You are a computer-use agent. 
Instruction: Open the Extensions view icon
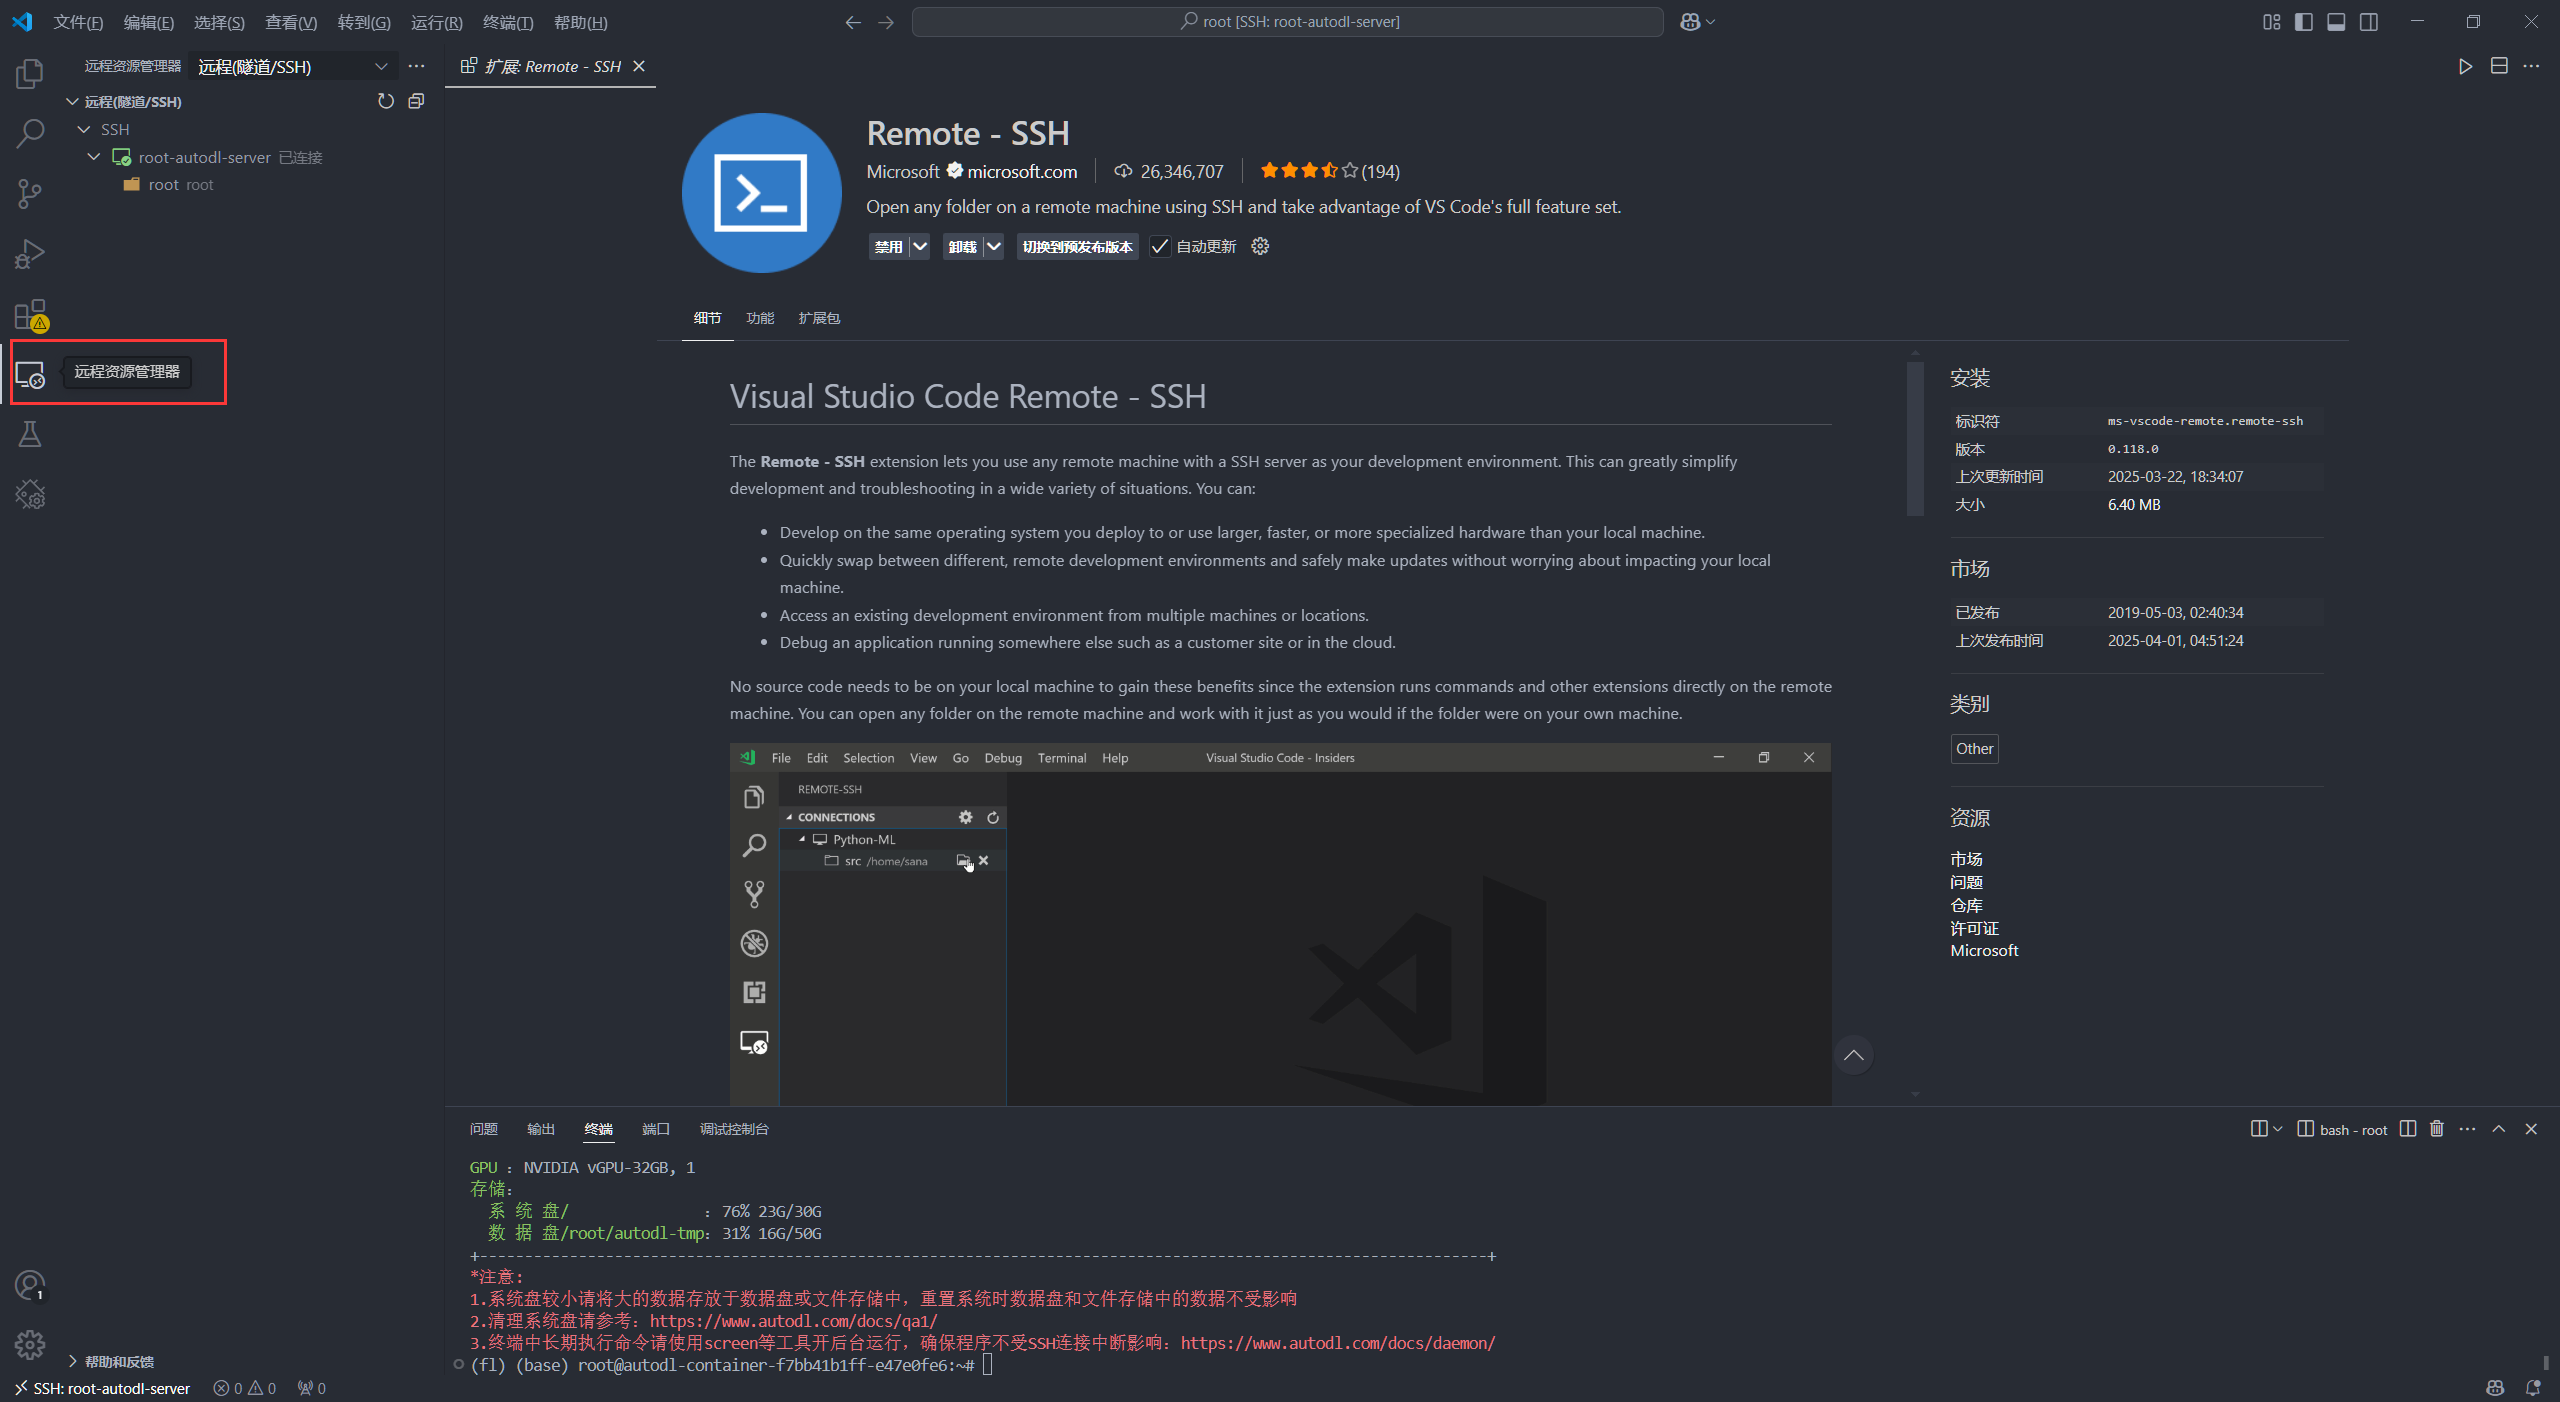tap(30, 315)
